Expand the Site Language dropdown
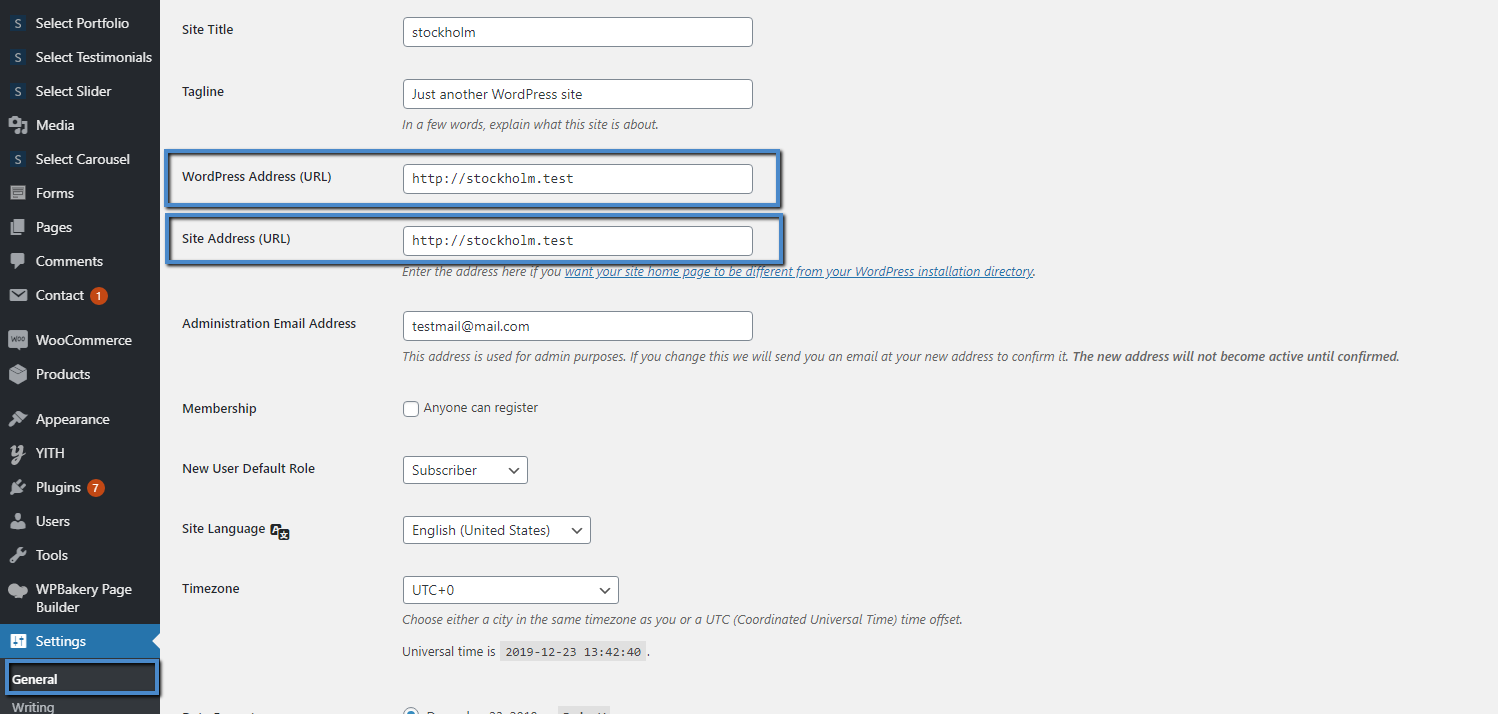1499x714 pixels. [496, 530]
